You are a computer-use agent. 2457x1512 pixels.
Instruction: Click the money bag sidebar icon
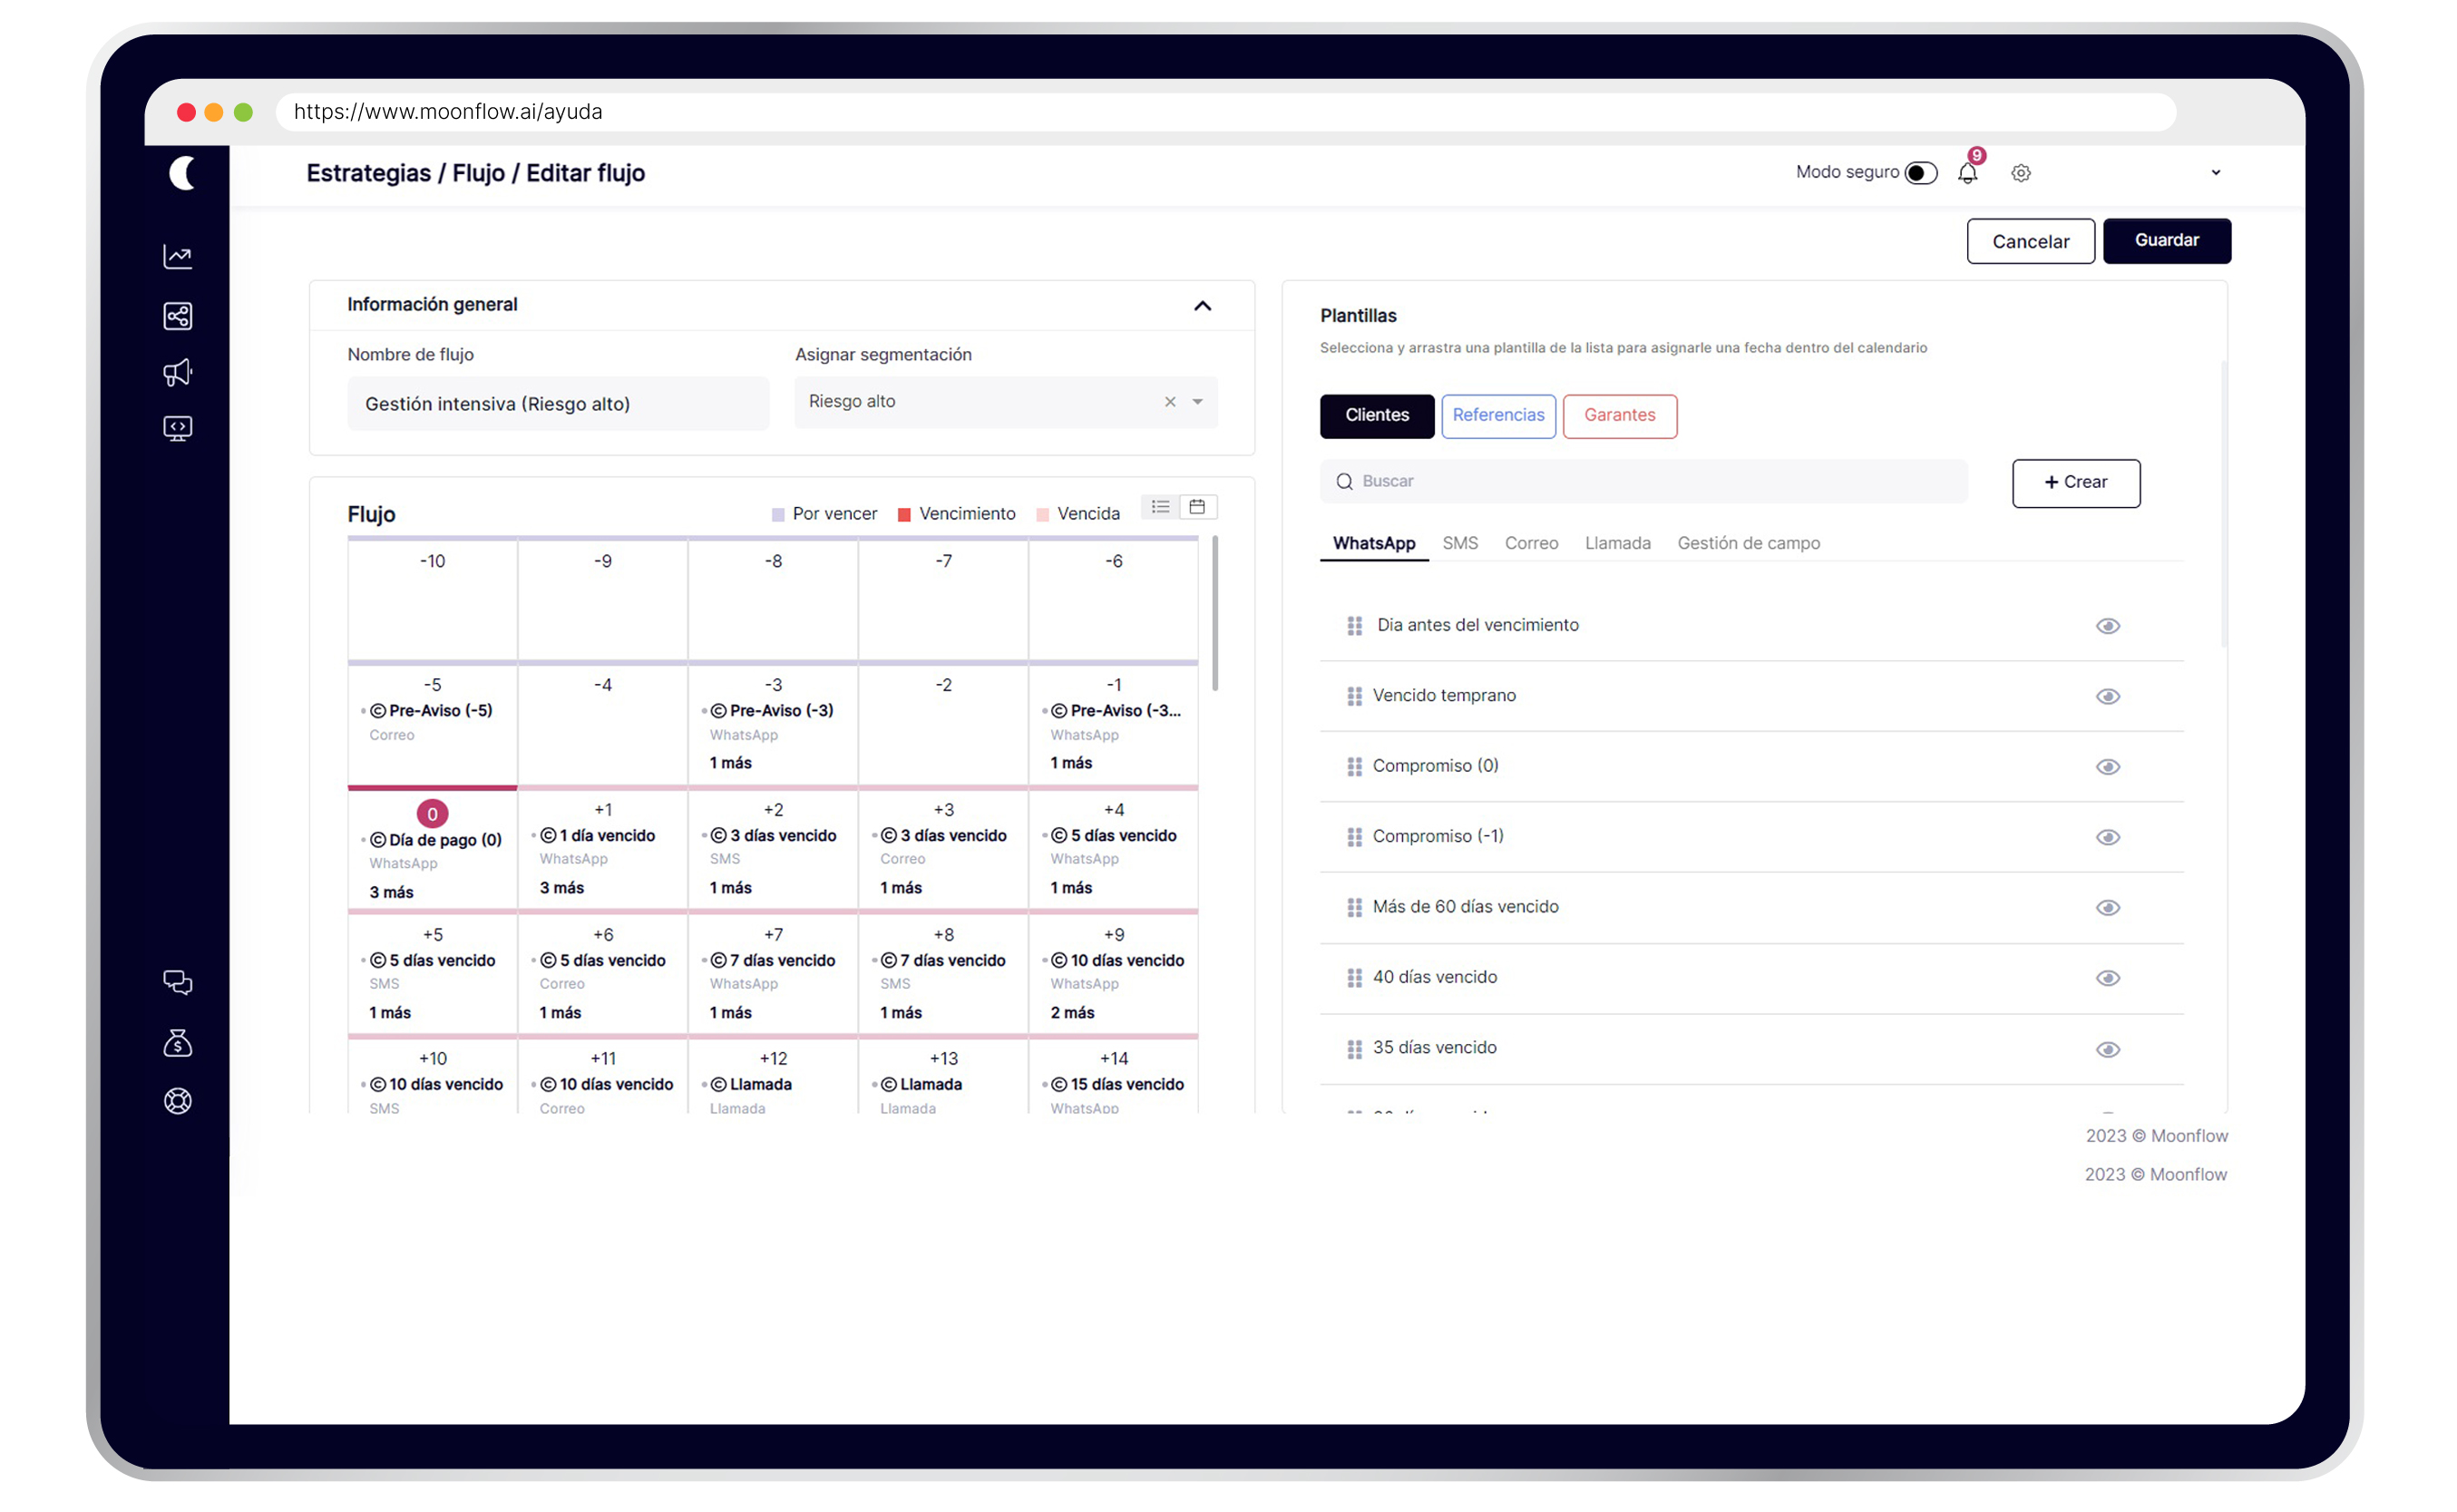(178, 1043)
